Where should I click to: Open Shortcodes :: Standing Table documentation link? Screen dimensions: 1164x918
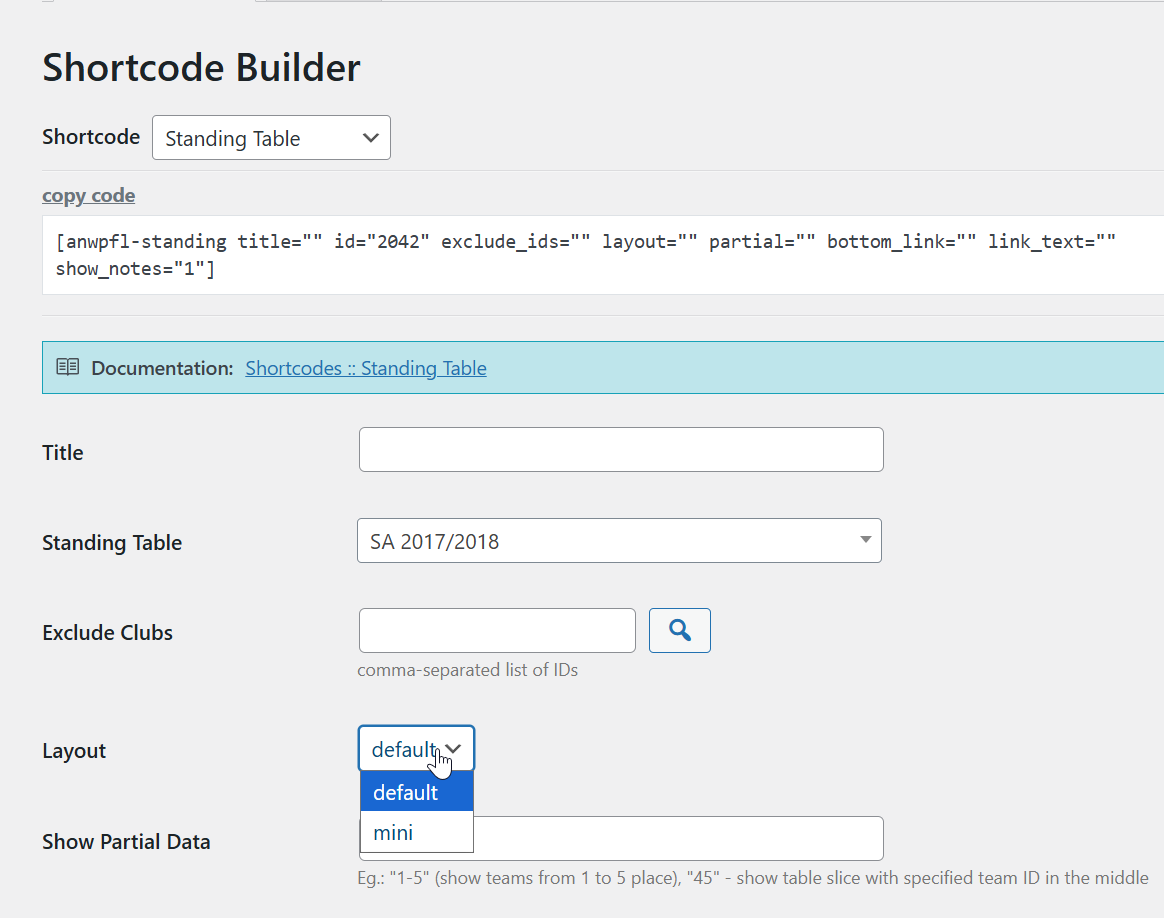pyautogui.click(x=366, y=368)
